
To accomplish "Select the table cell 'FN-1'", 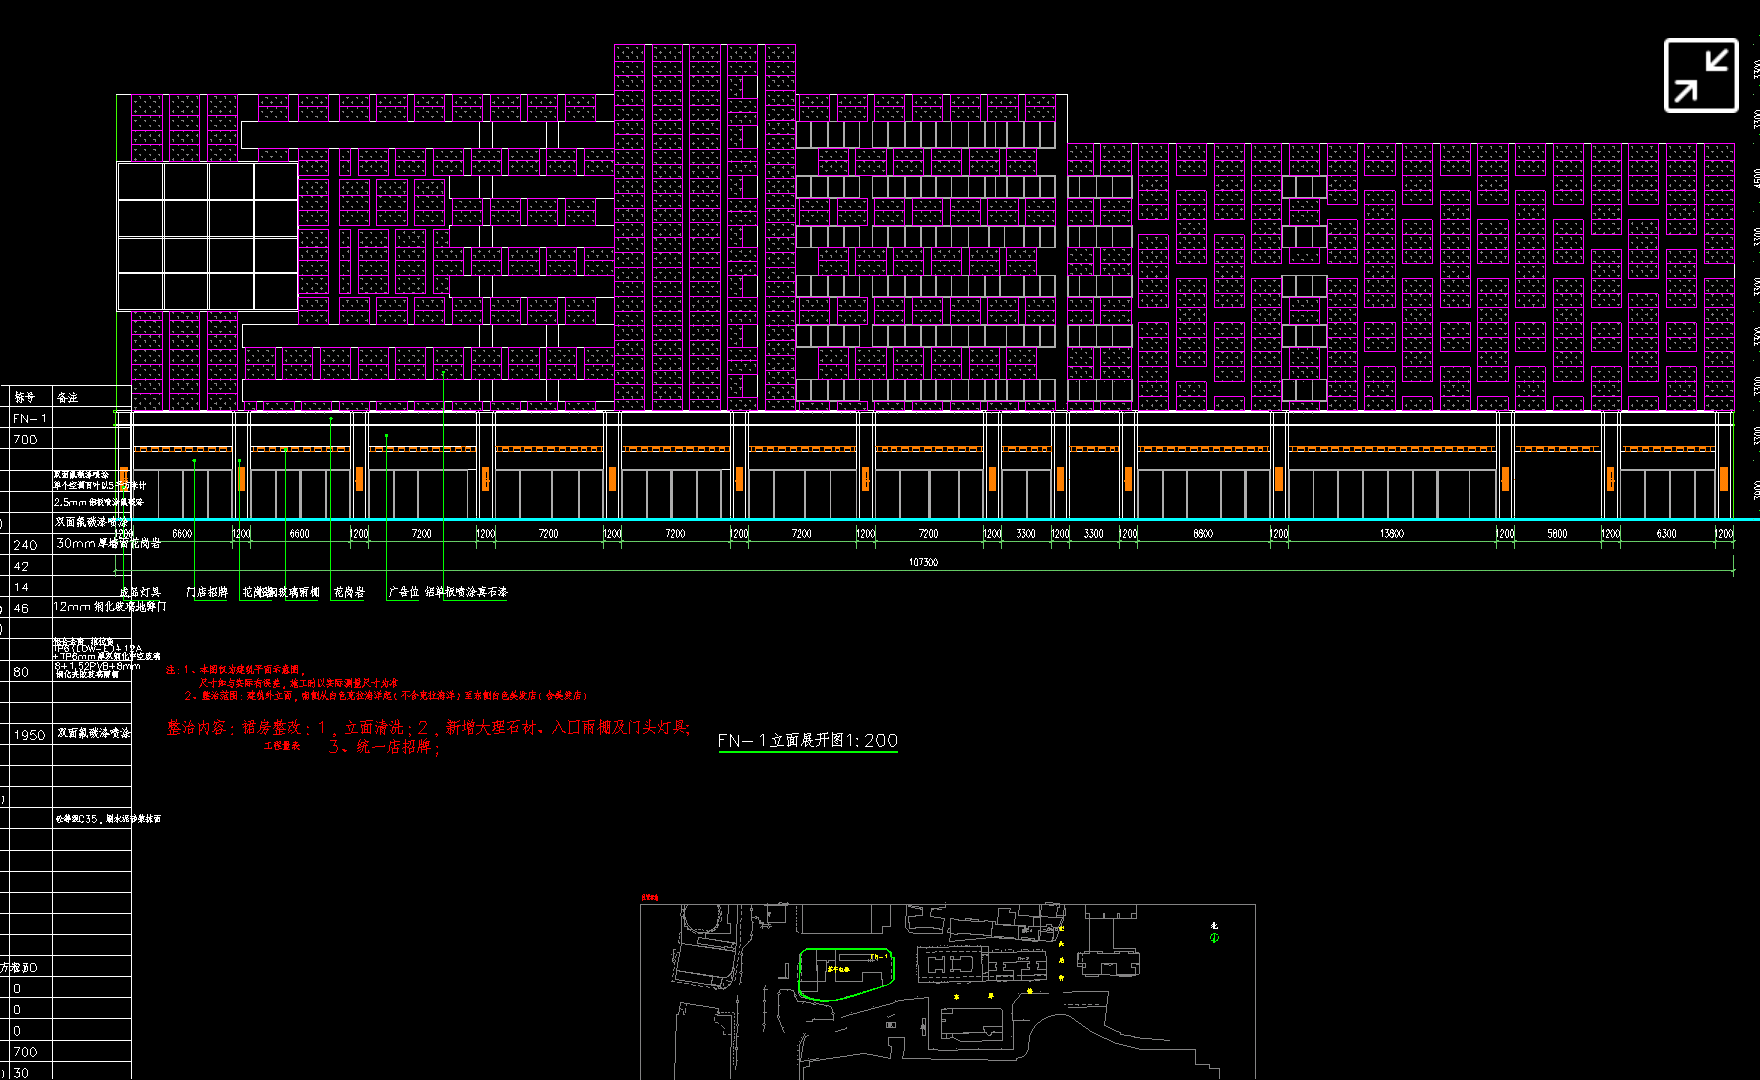I will 30,419.
